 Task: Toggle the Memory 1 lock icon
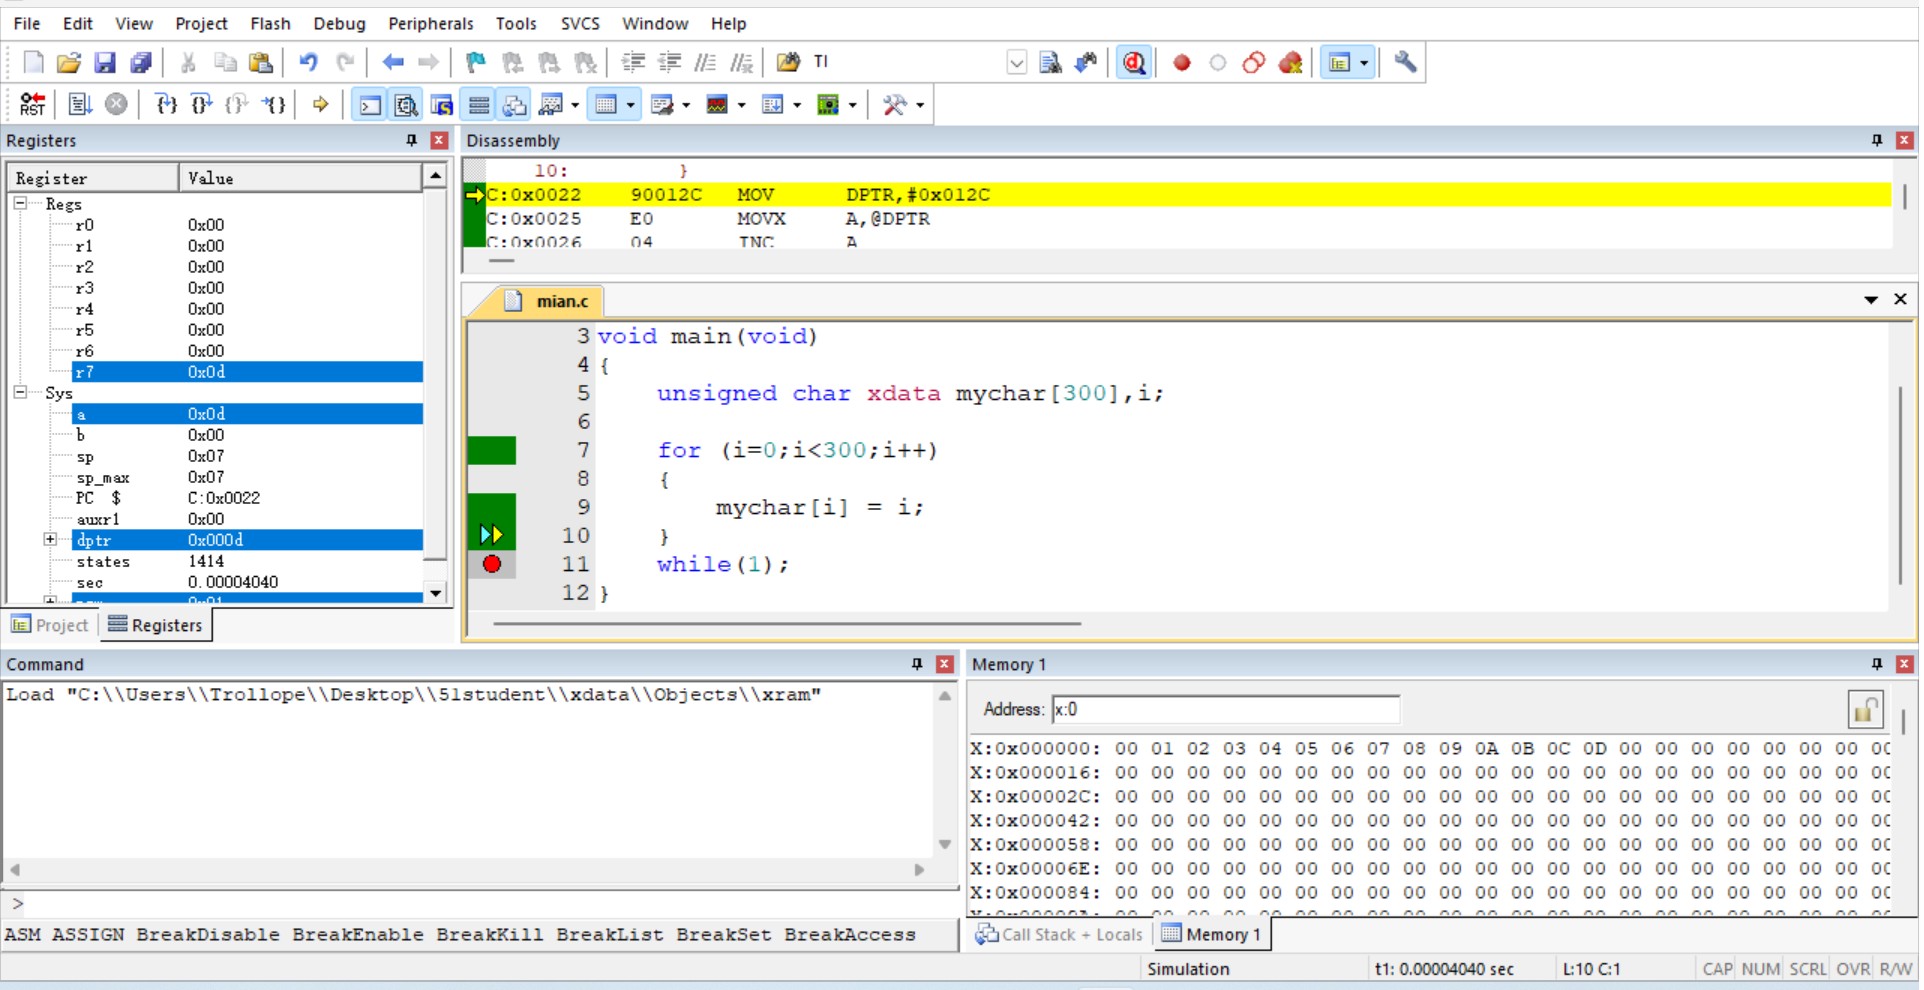(x=1865, y=710)
